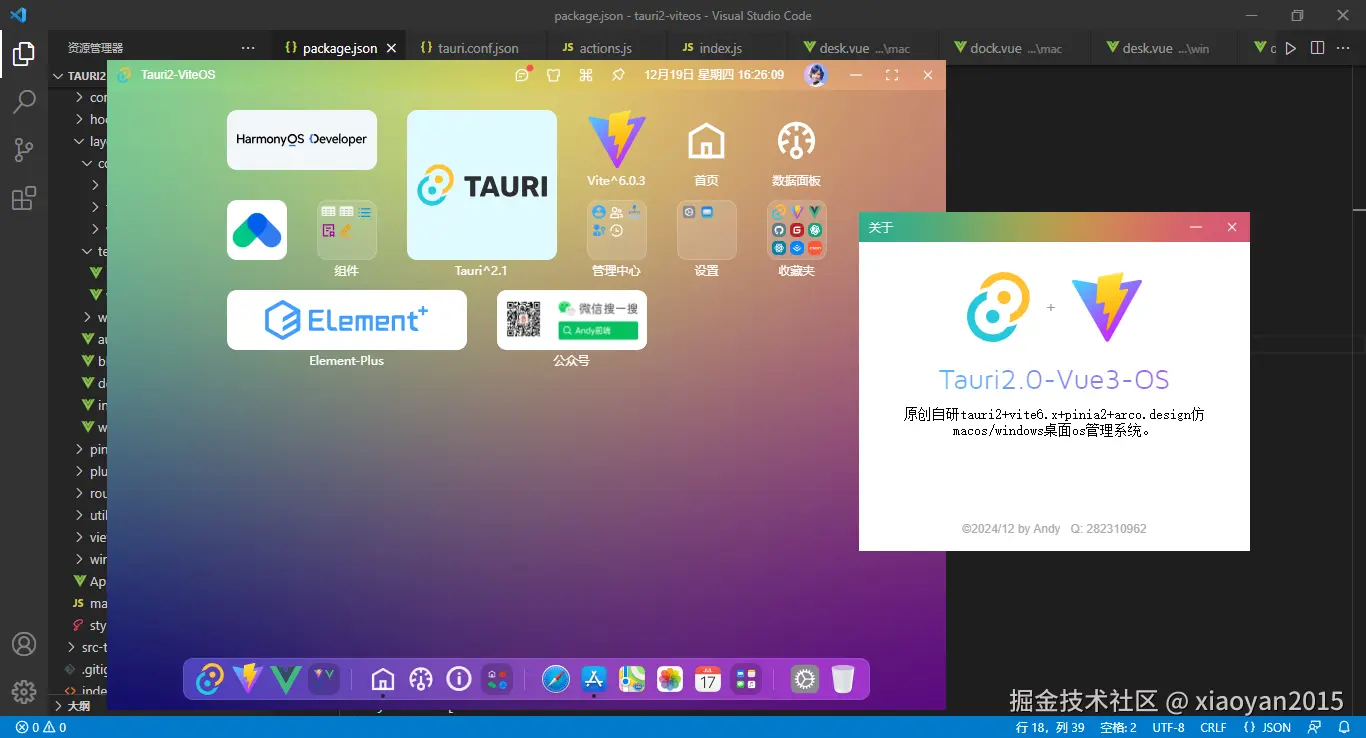Open explorer More Actions beside 资源管理器

pos(248,48)
